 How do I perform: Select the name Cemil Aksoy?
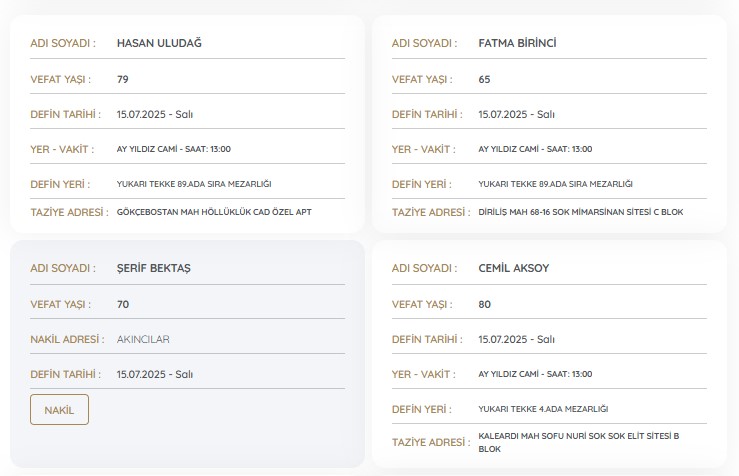pos(514,269)
